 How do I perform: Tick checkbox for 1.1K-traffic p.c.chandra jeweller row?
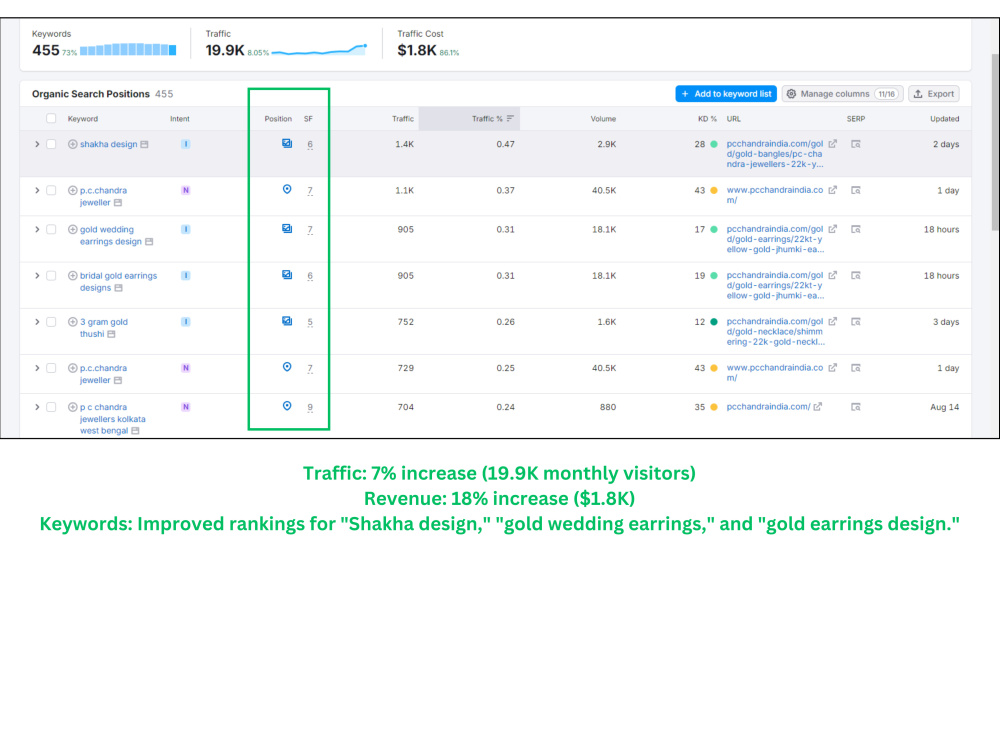click(51, 190)
